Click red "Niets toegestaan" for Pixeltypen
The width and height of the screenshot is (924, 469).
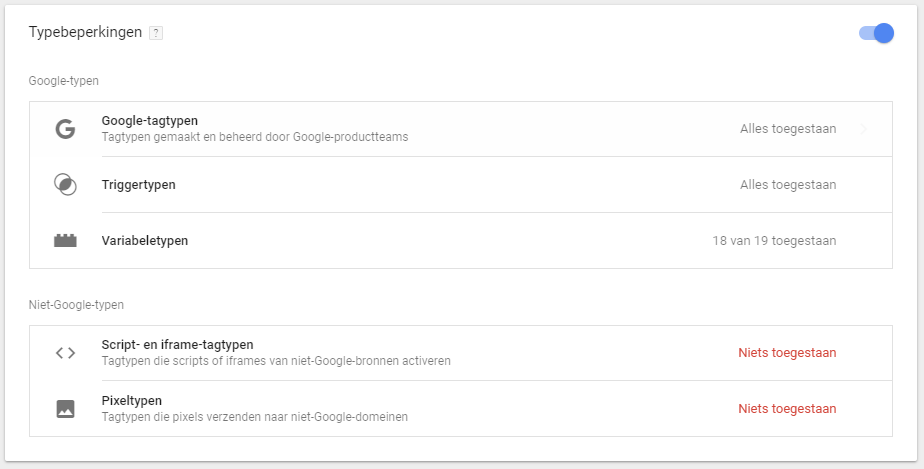point(787,409)
